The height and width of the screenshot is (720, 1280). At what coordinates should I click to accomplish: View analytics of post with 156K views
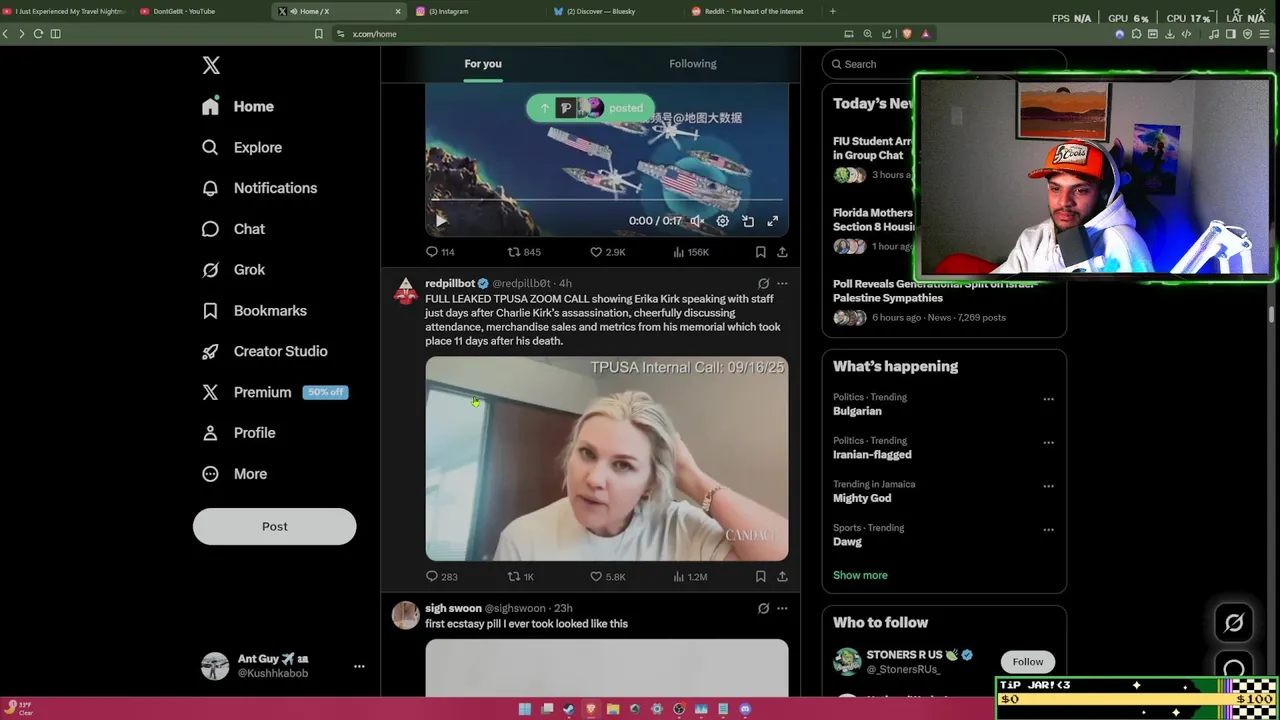691,252
